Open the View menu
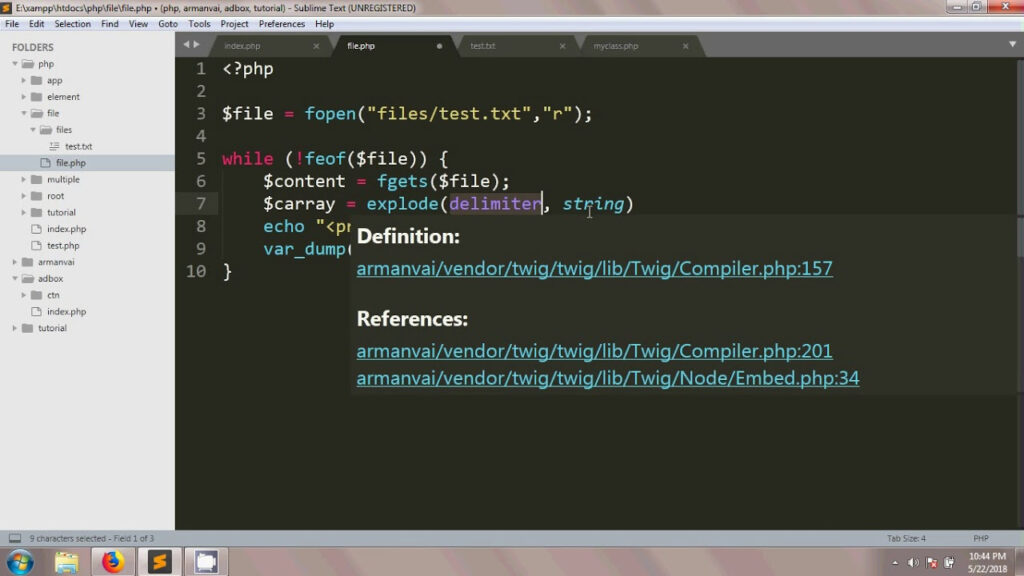This screenshot has width=1024, height=576. point(138,24)
